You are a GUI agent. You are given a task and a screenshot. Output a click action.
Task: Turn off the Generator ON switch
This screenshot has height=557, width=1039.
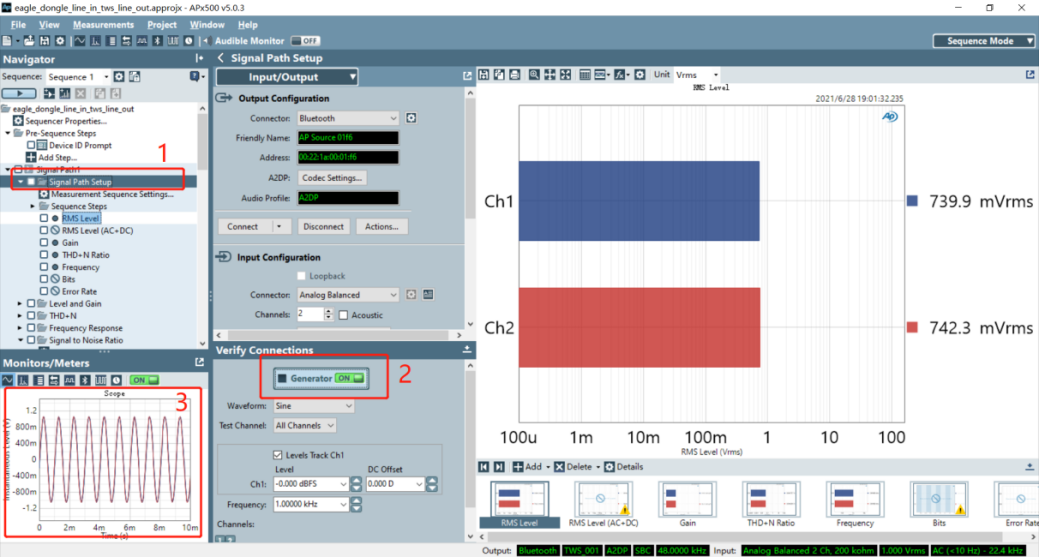click(350, 378)
